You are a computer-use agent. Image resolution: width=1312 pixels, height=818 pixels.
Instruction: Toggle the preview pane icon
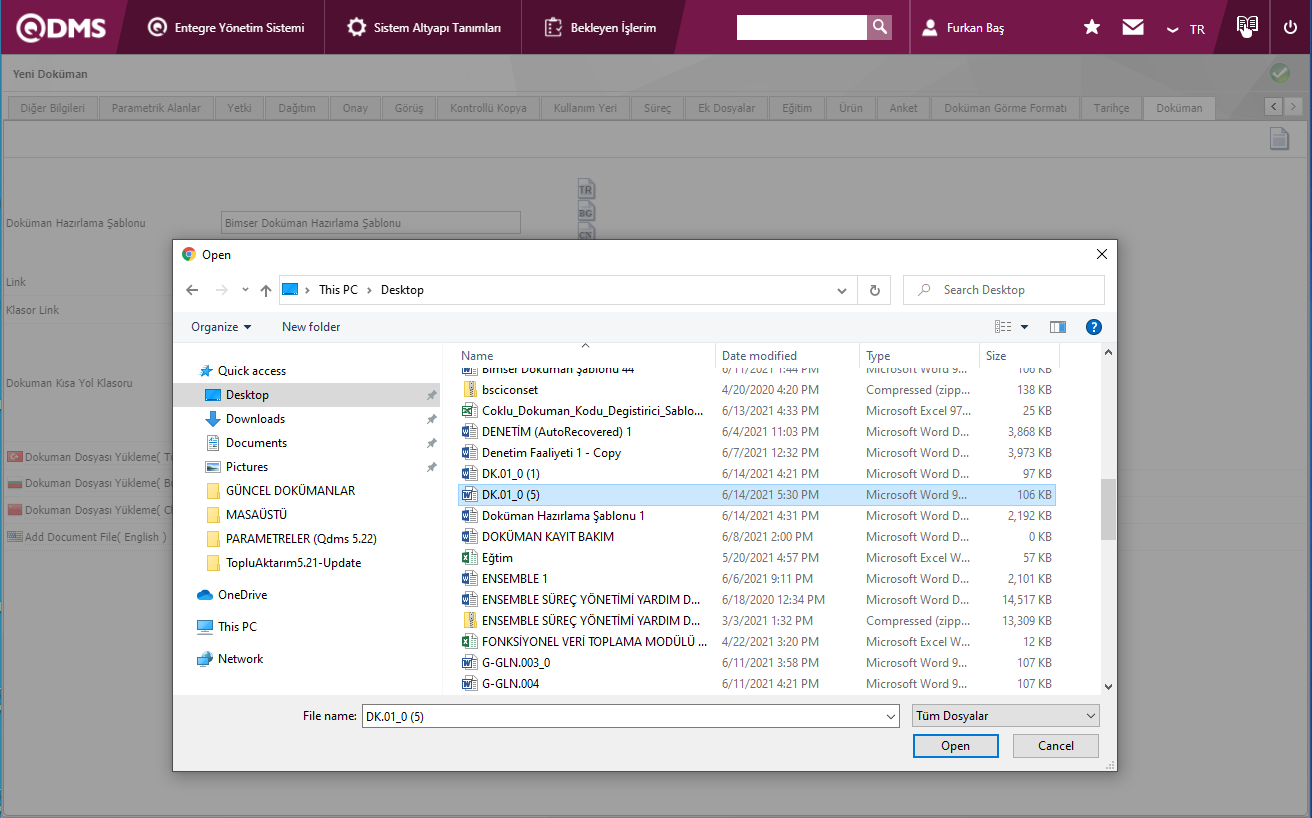click(1057, 327)
